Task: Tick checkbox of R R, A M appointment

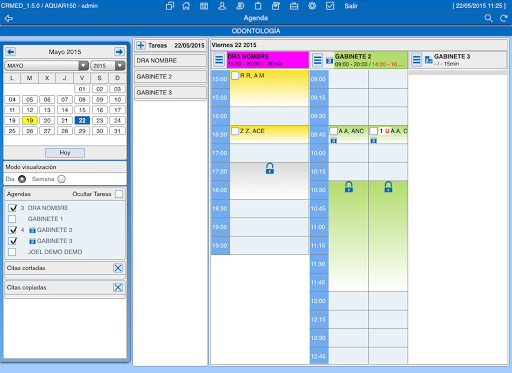Action: [x=235, y=76]
